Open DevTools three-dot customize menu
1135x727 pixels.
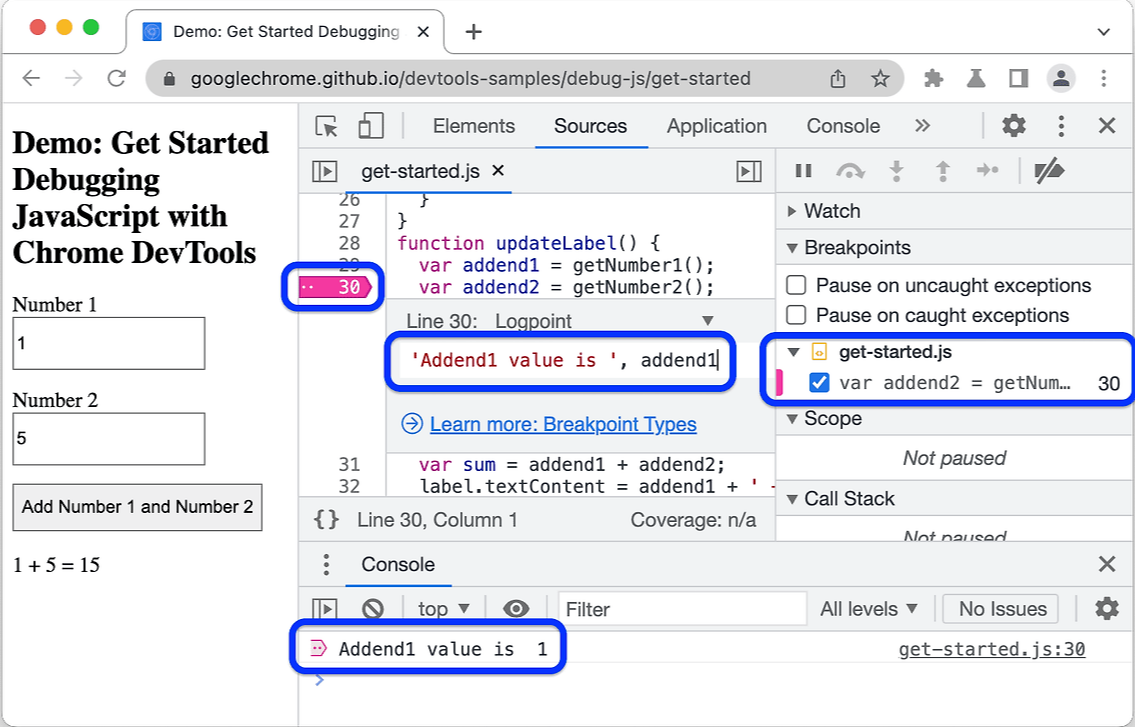(x=1061, y=125)
